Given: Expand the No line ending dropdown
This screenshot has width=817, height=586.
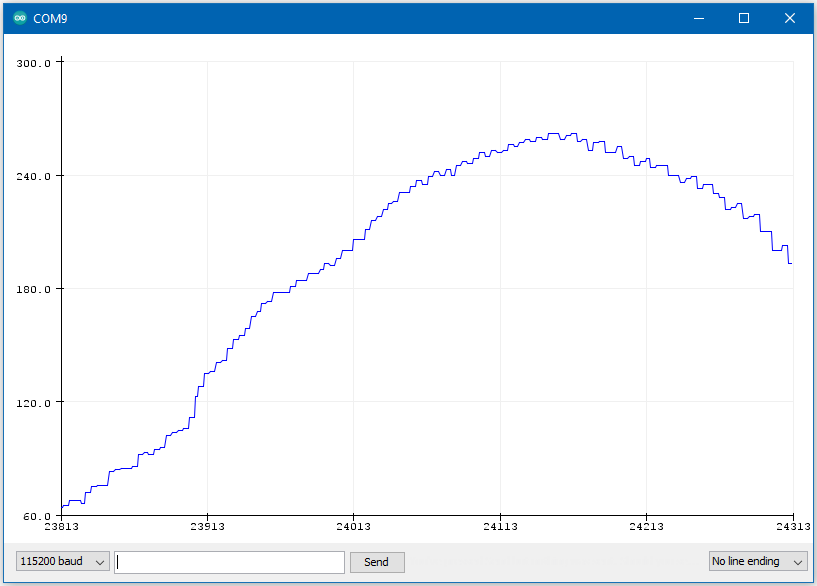Looking at the screenshot, I should tap(758, 561).
